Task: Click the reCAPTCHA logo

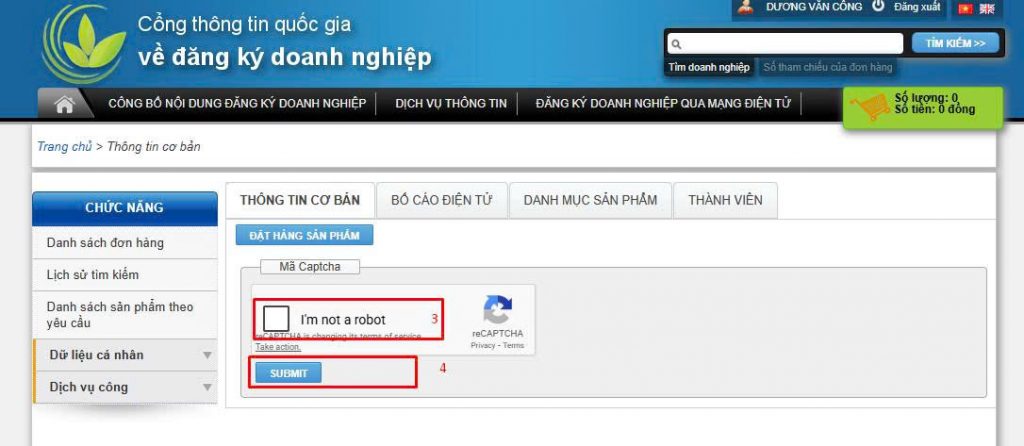Action: pos(497,310)
